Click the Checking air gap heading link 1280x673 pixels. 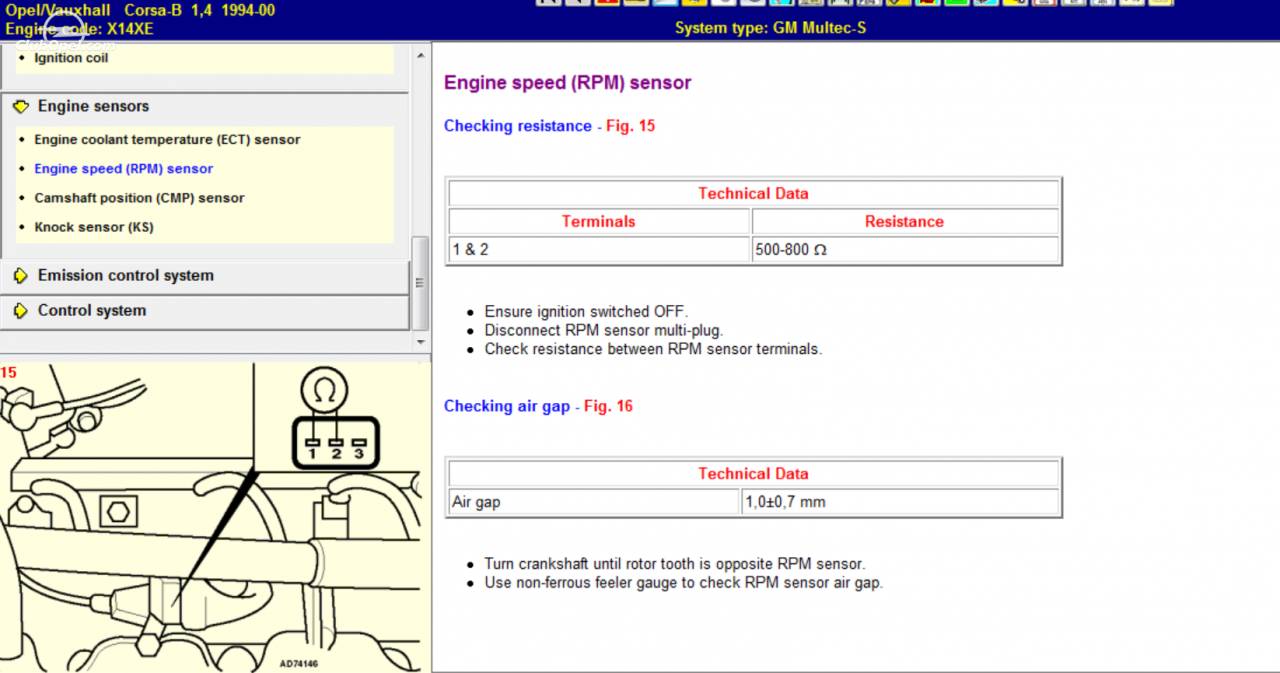[507, 406]
